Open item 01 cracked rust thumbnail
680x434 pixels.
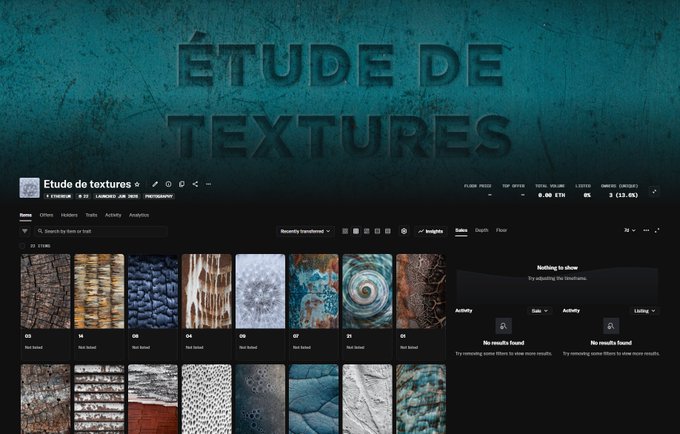pyautogui.click(x=421, y=291)
